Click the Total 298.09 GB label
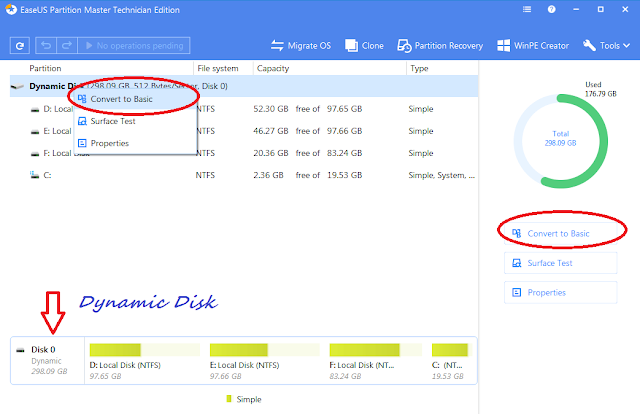 coord(560,138)
